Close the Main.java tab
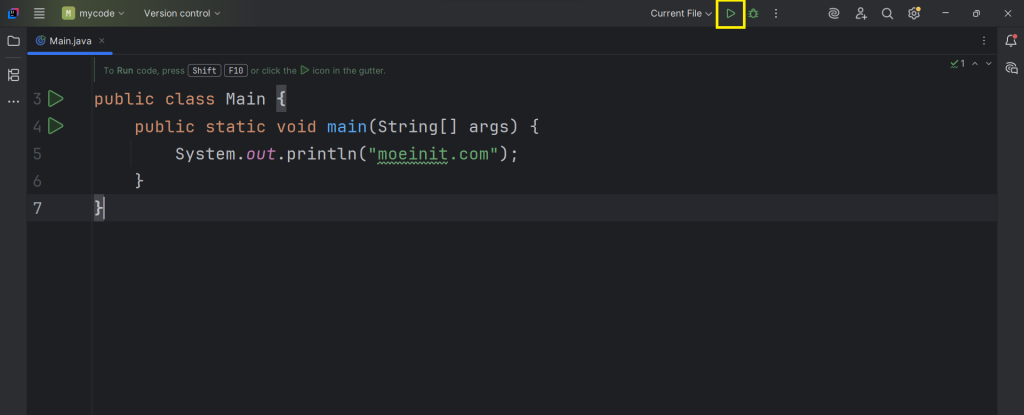Image resolution: width=1024 pixels, height=415 pixels. coord(102,41)
